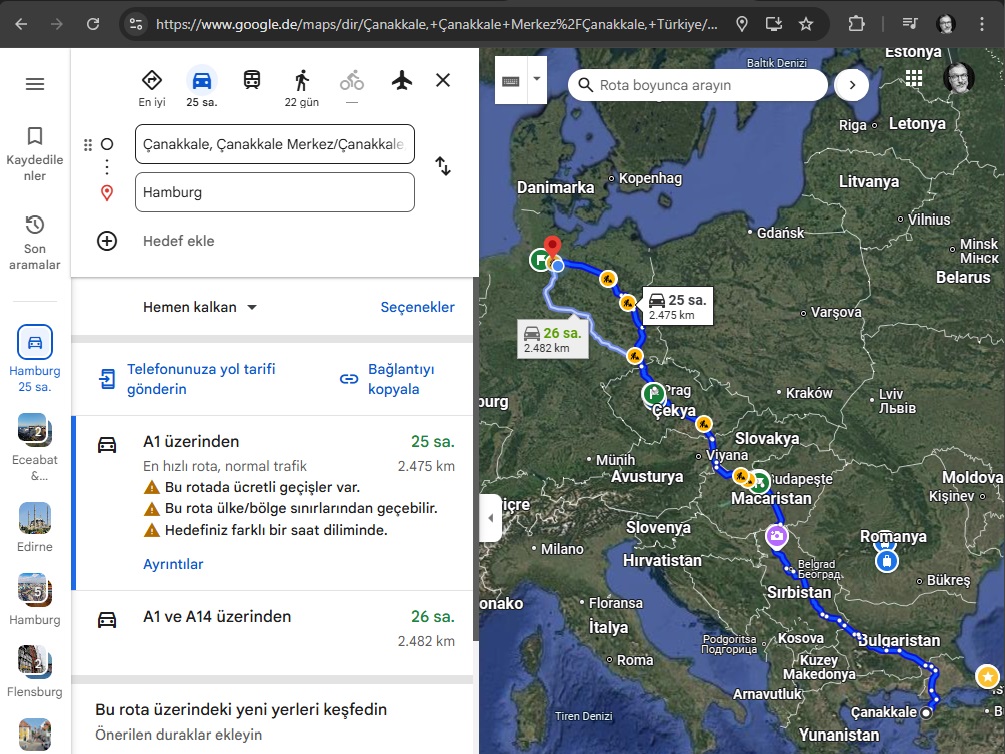Select walking mode icon
Screen dimensions: 1005x754
[x=302, y=81]
